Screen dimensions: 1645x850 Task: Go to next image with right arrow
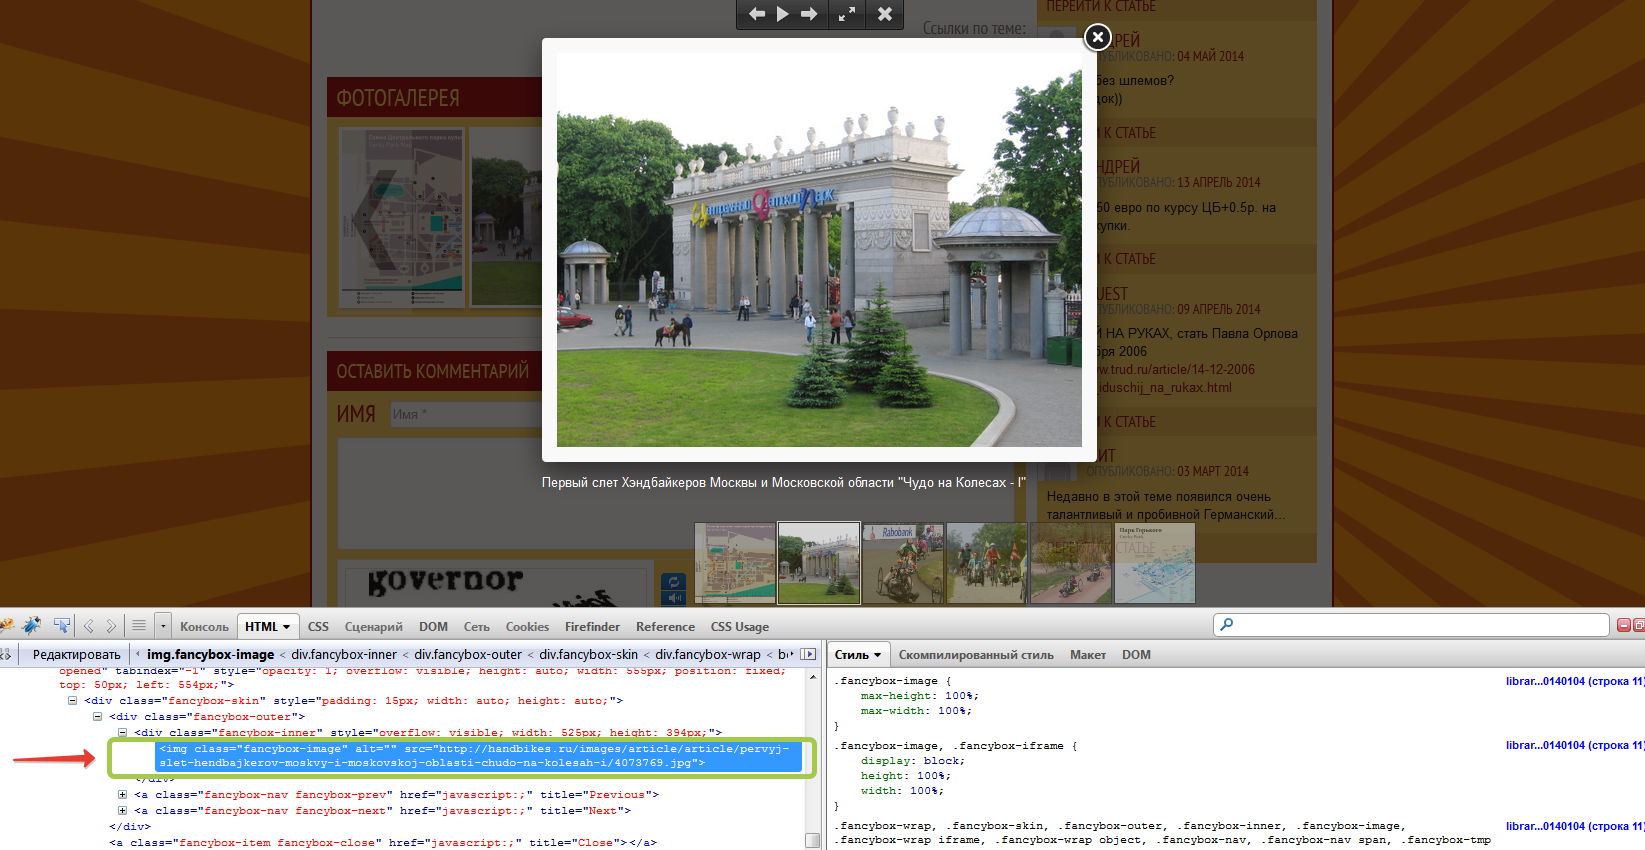pyautogui.click(x=809, y=14)
